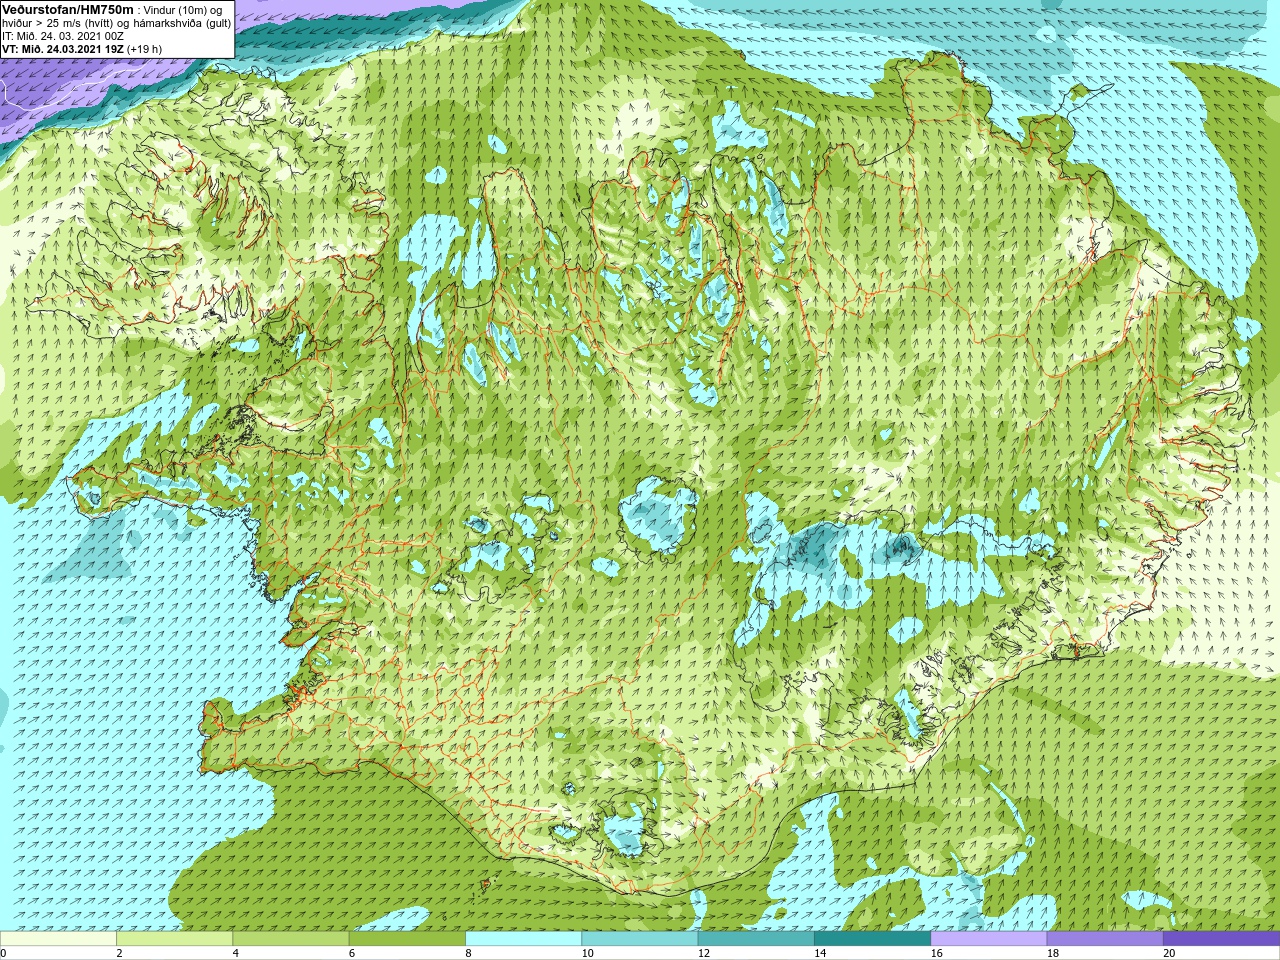The height and width of the screenshot is (960, 1280).
Task: Click the turquoise 10–12 m/s legend swatch
Action: (x=640, y=939)
